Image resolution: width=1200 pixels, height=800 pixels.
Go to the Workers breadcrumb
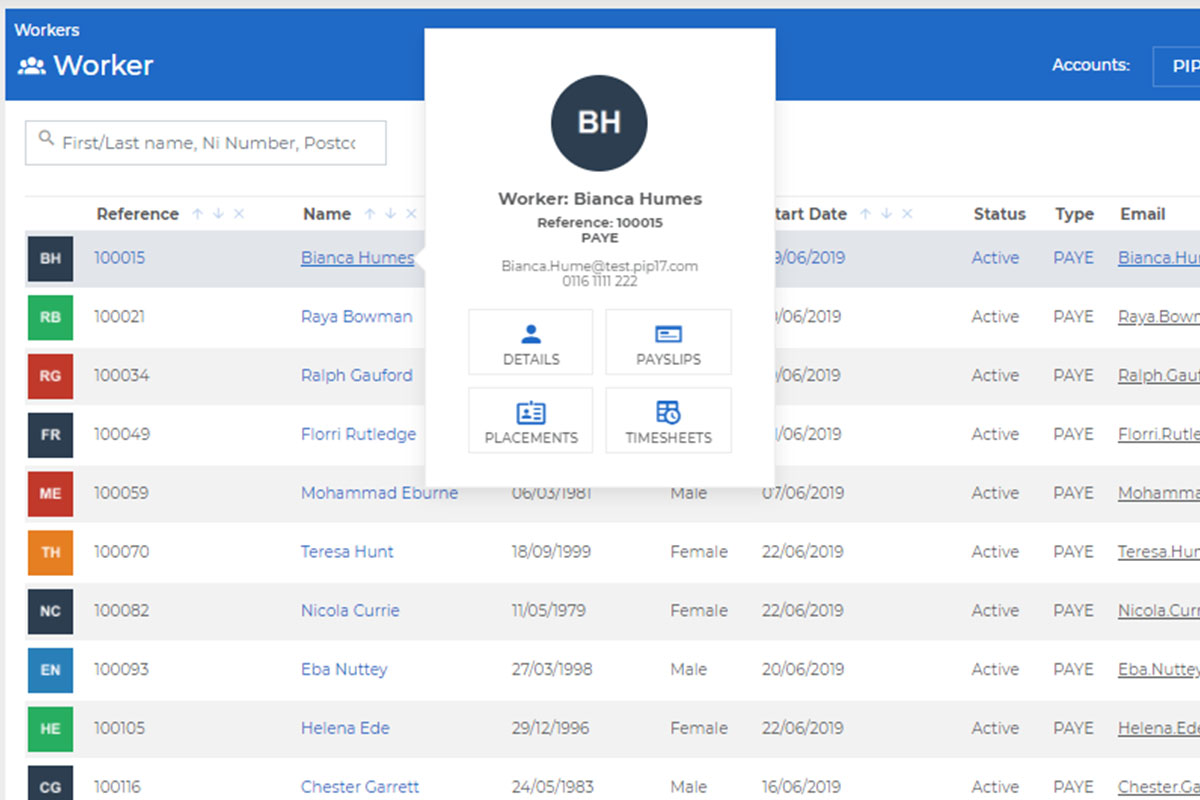click(x=47, y=30)
